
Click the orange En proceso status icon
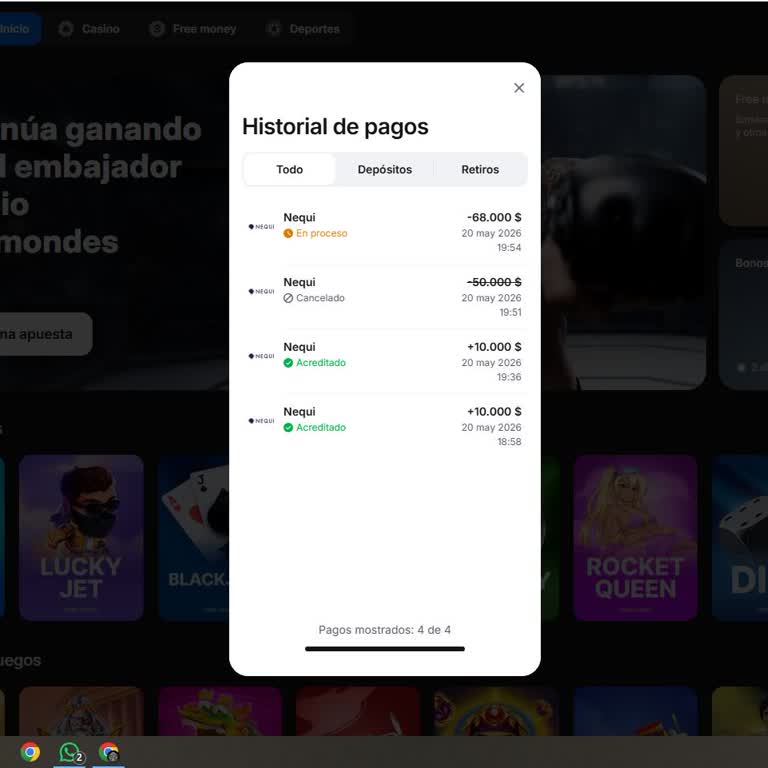(288, 233)
